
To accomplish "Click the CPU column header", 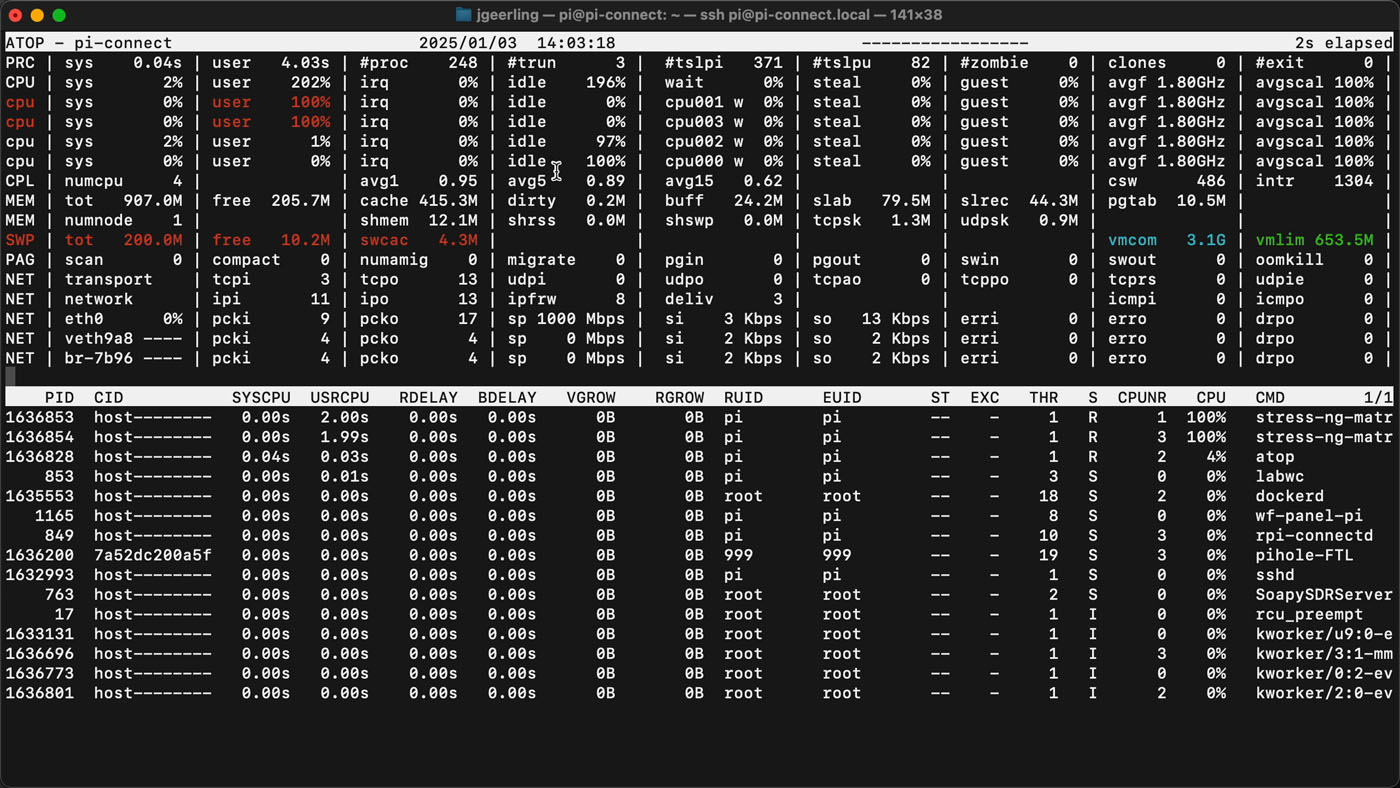I will coord(1210,396).
